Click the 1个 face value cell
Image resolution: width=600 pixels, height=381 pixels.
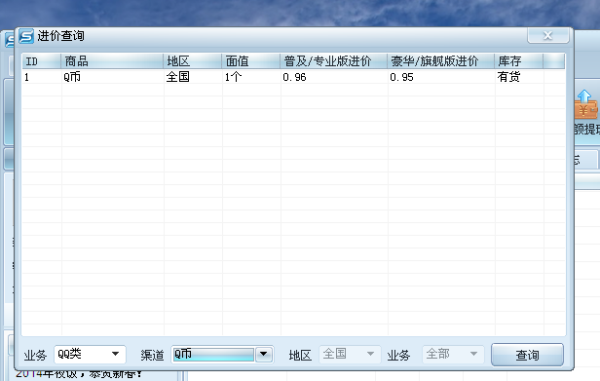click(x=251, y=77)
